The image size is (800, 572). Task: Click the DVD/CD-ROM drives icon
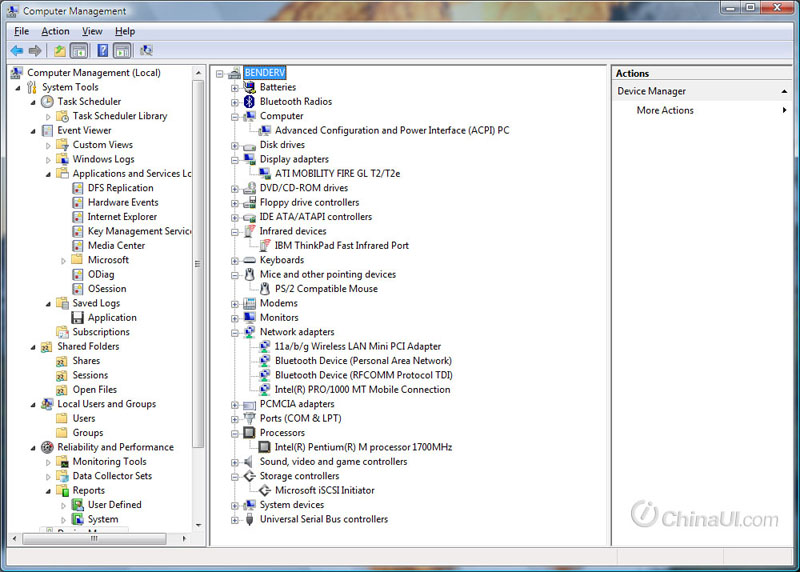point(249,188)
